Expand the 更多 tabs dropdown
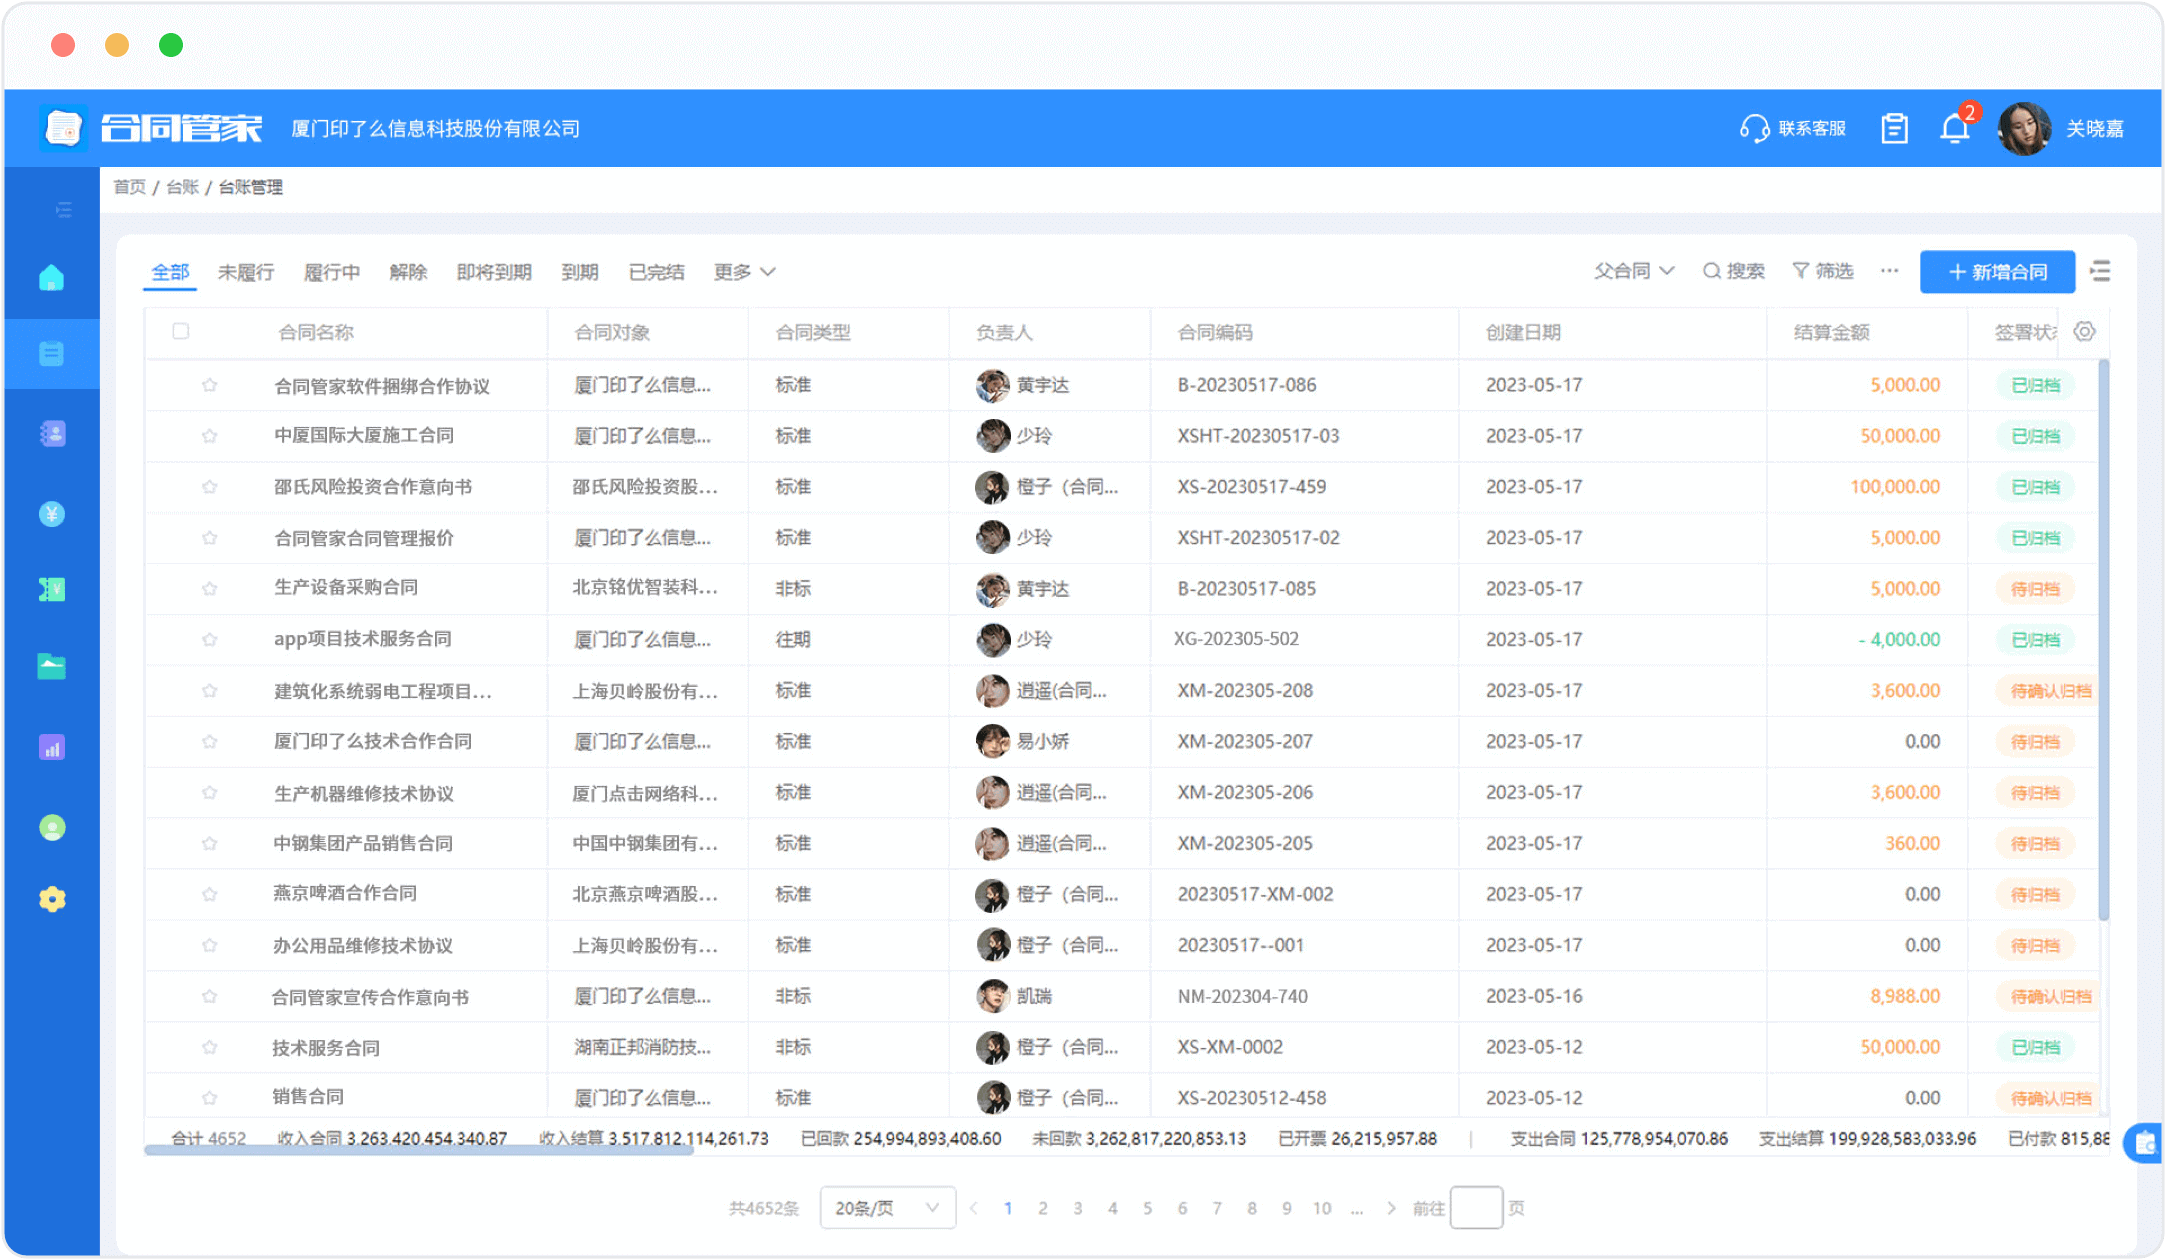 tap(744, 272)
